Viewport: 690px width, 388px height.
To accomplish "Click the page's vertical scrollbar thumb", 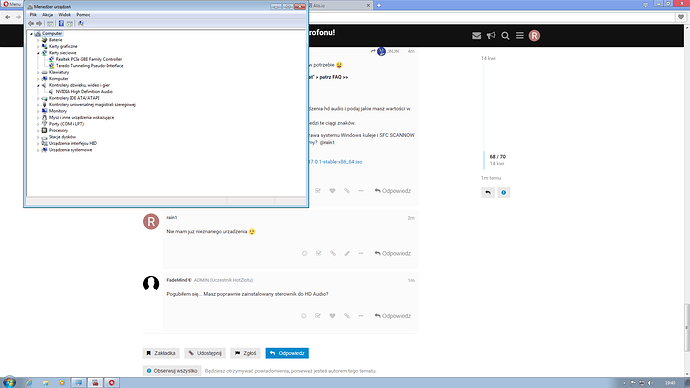I will tap(686, 328).
